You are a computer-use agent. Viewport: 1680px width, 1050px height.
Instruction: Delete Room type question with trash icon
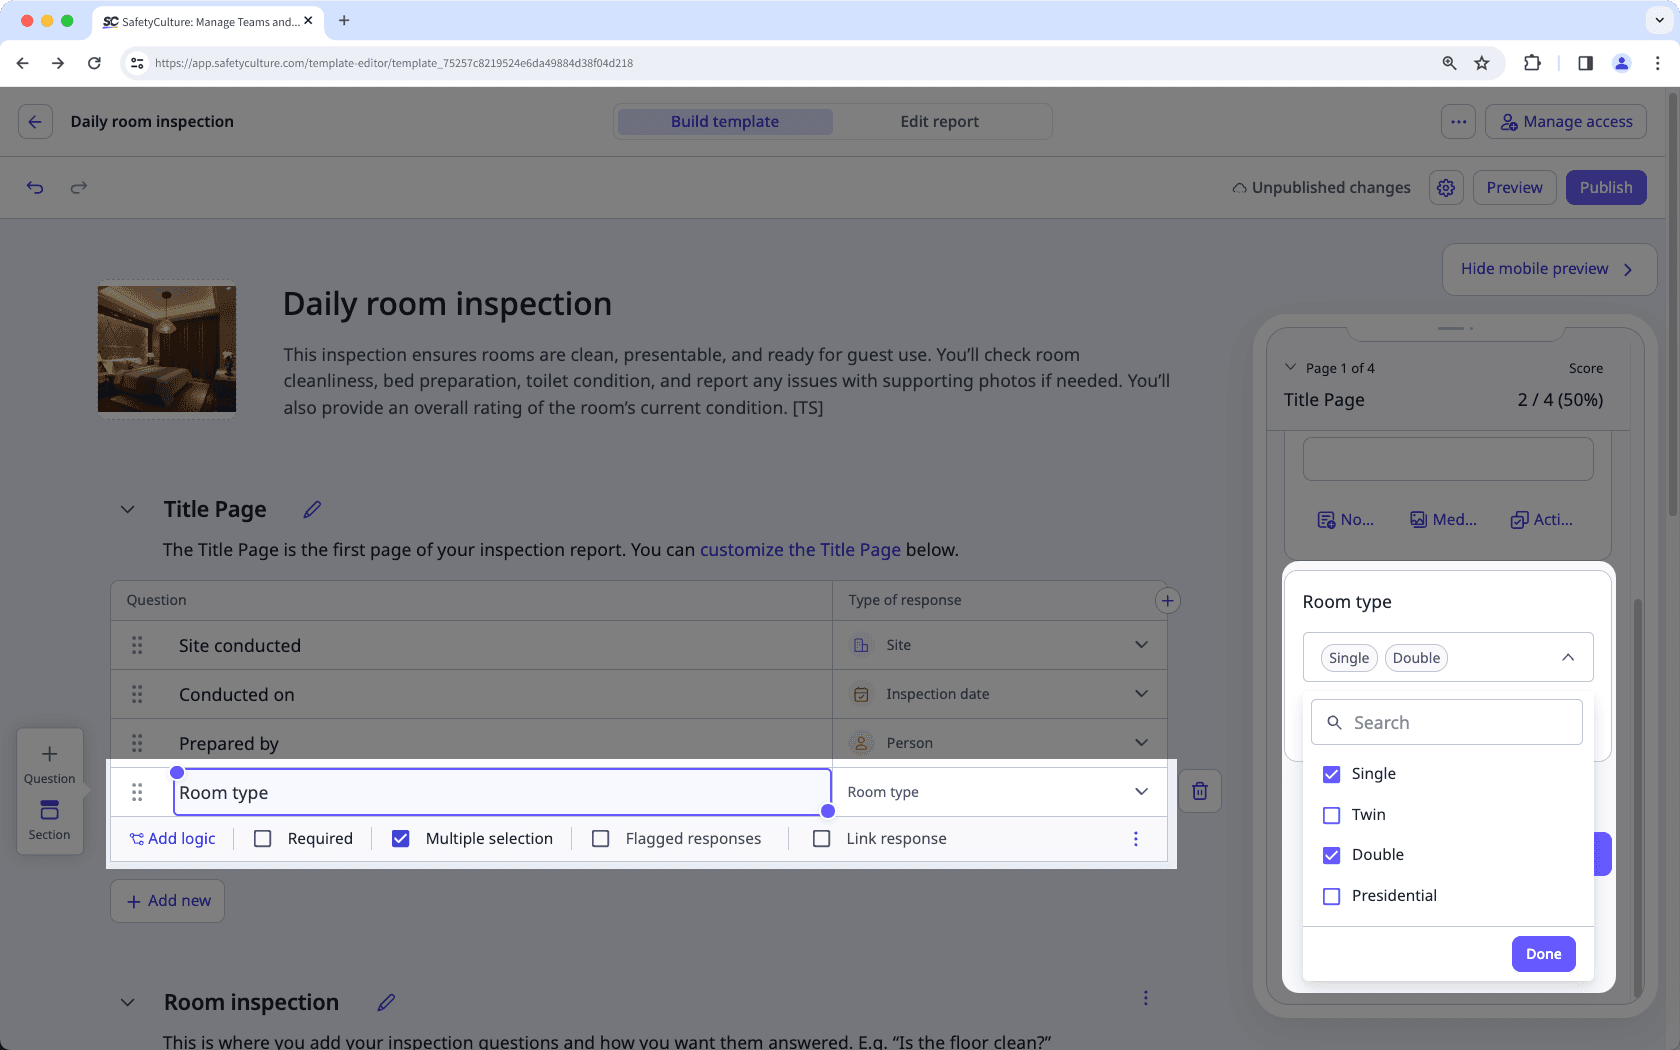(x=1200, y=792)
